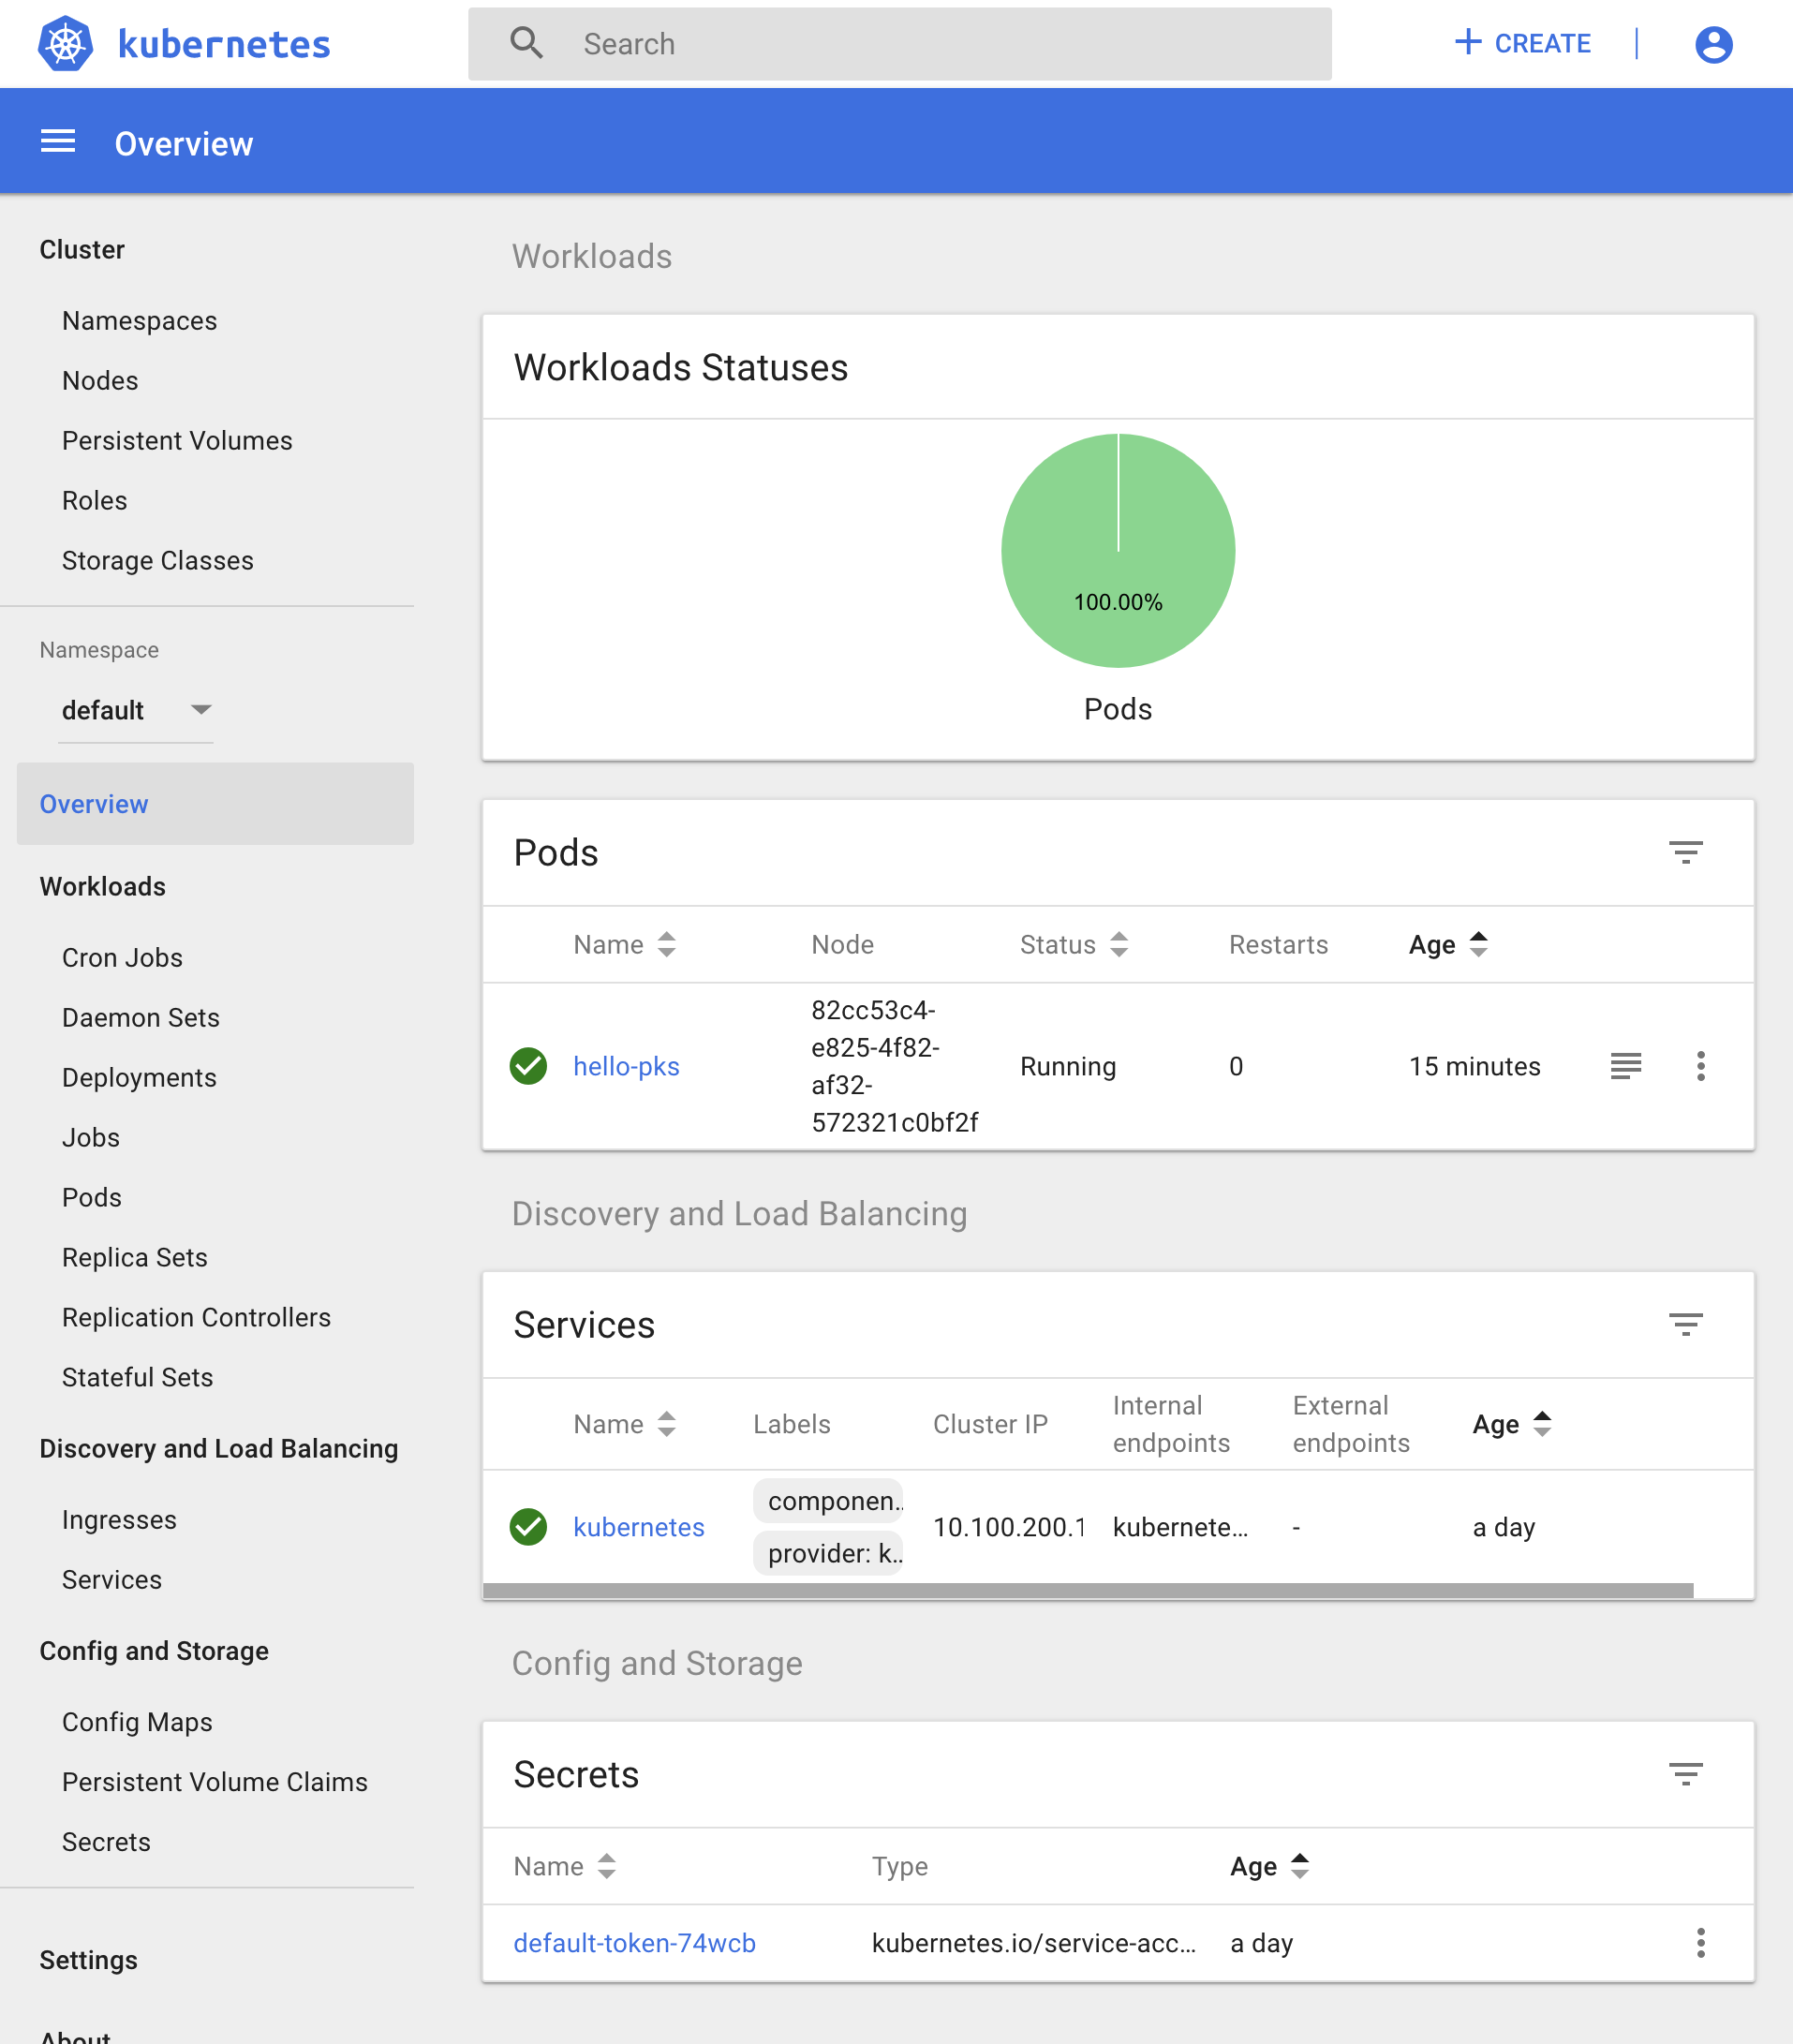Open Settings in sidebar
The height and width of the screenshot is (2044, 1793).
88,1960
